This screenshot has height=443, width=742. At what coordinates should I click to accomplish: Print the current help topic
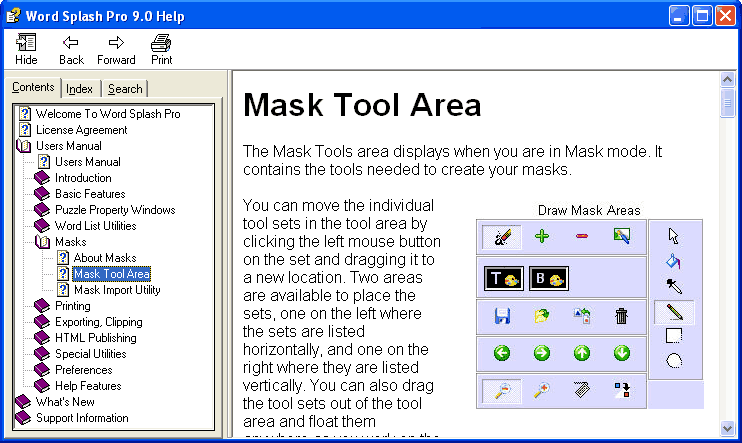161,49
